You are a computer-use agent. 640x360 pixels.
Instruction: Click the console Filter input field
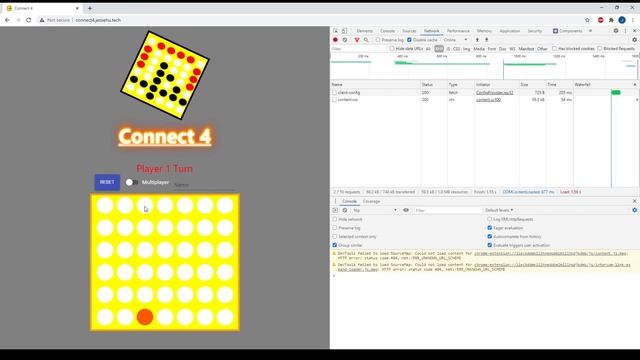pyautogui.click(x=447, y=210)
